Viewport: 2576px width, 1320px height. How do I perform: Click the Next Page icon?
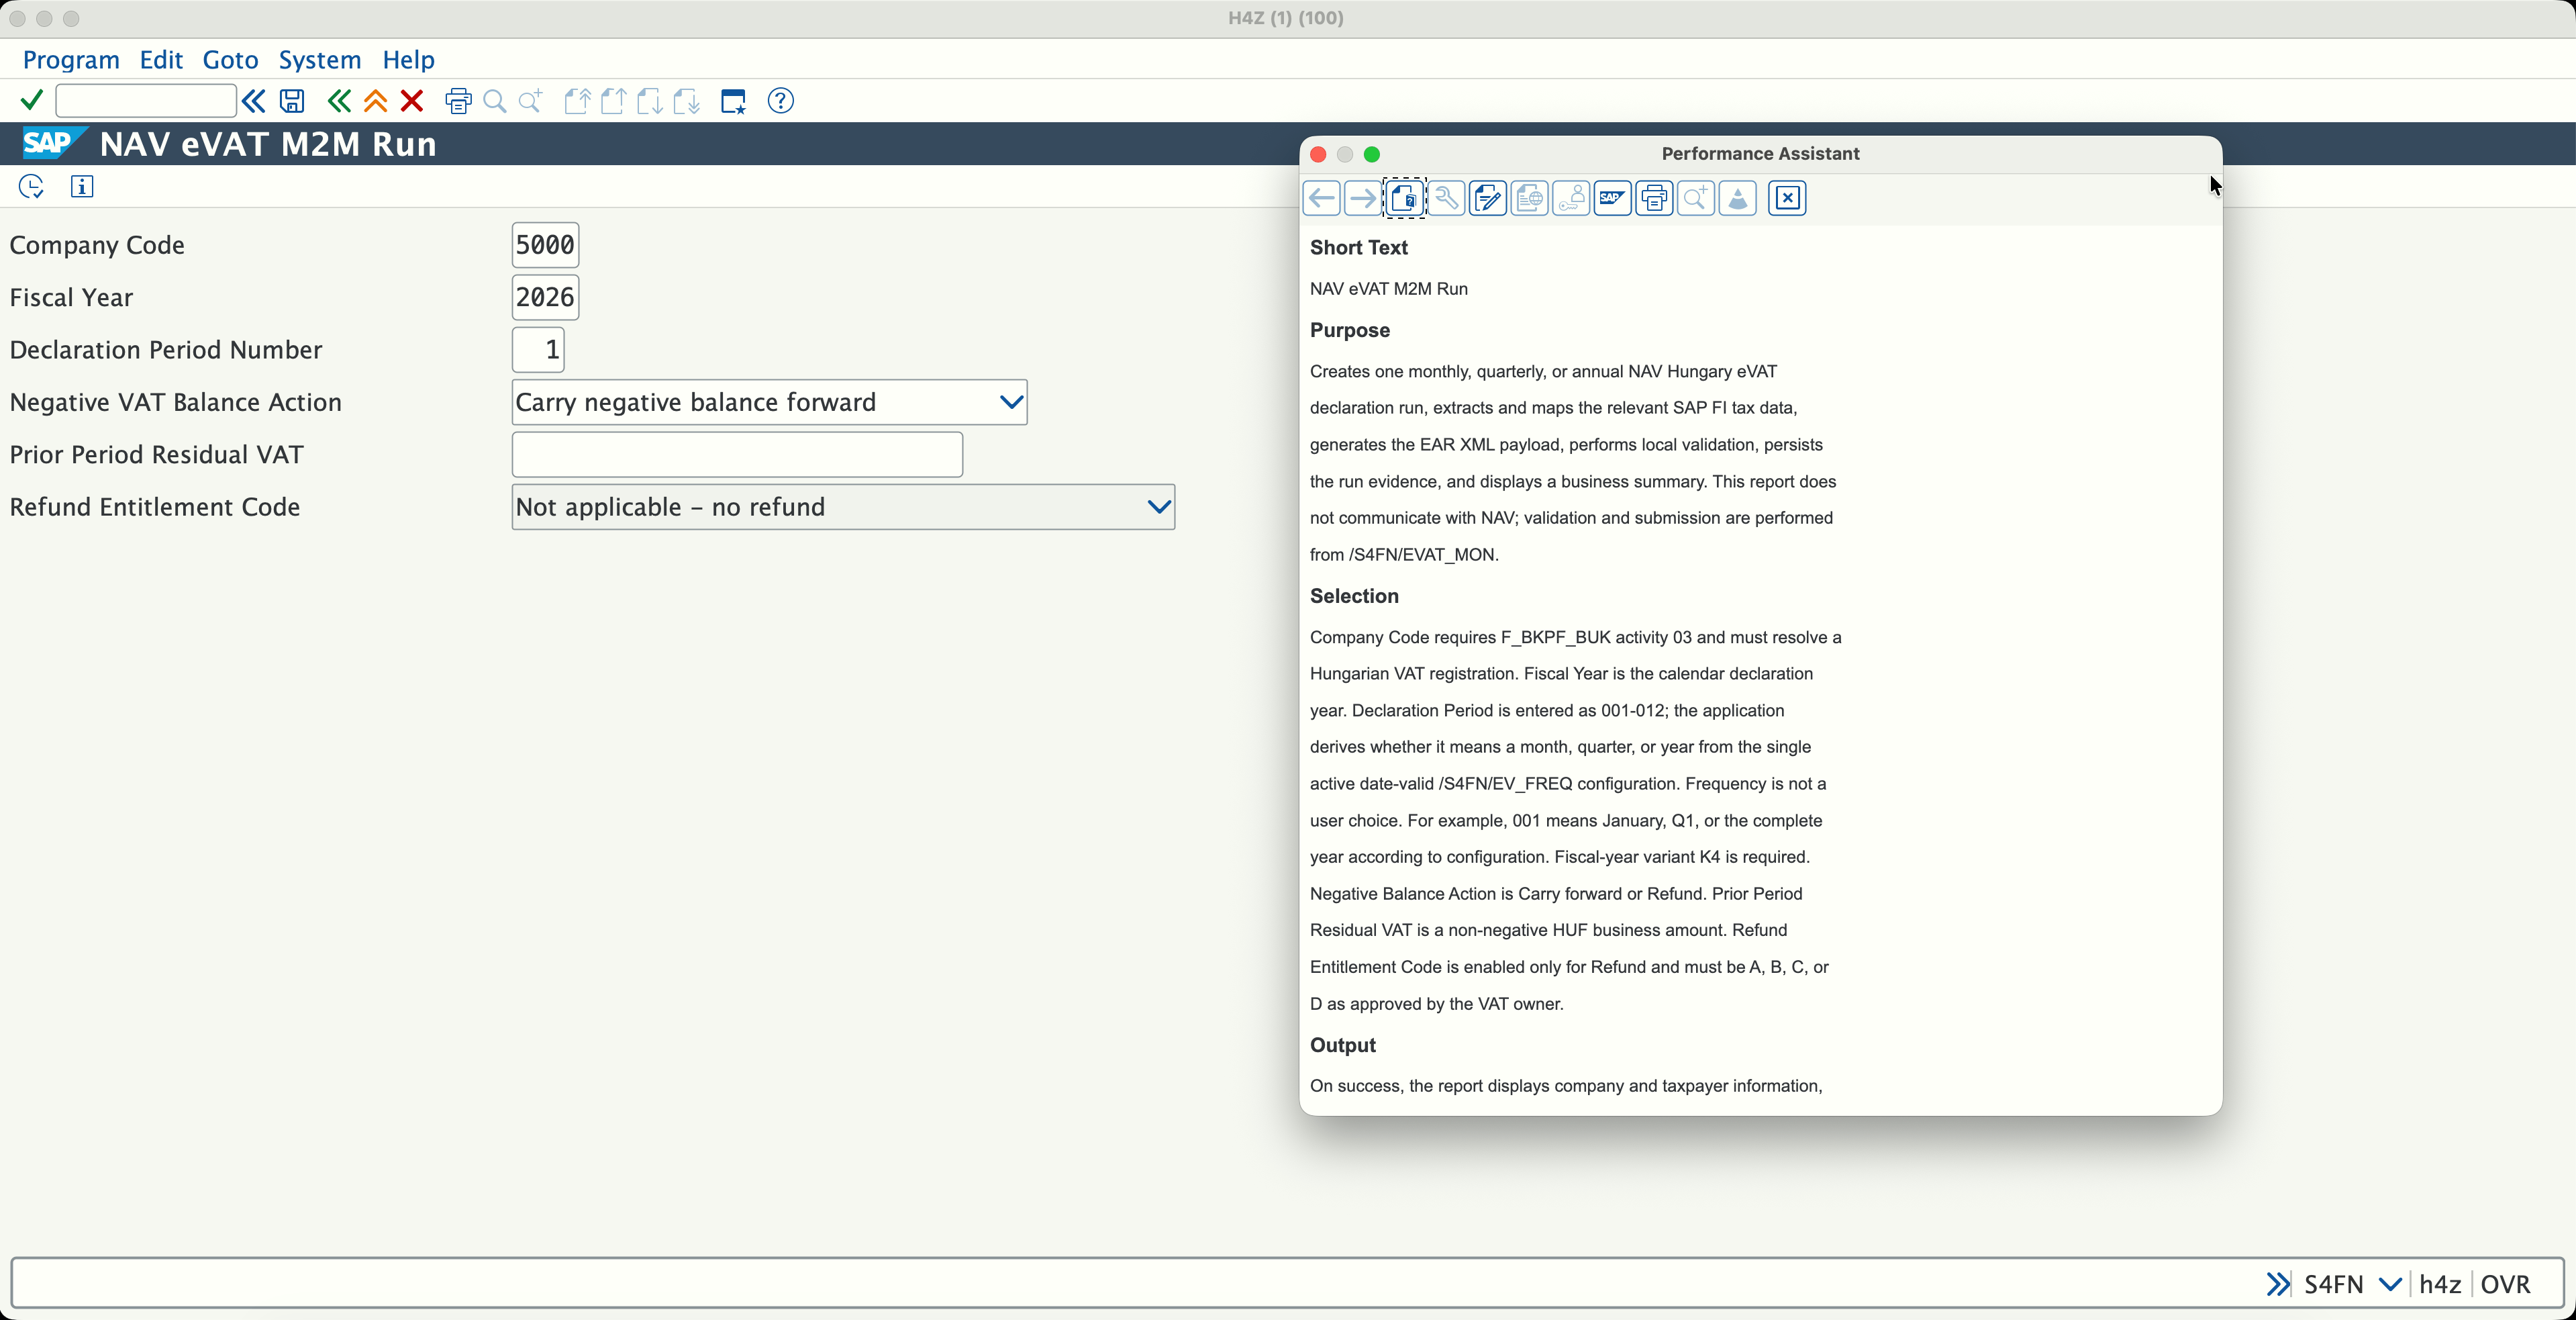pos(650,100)
